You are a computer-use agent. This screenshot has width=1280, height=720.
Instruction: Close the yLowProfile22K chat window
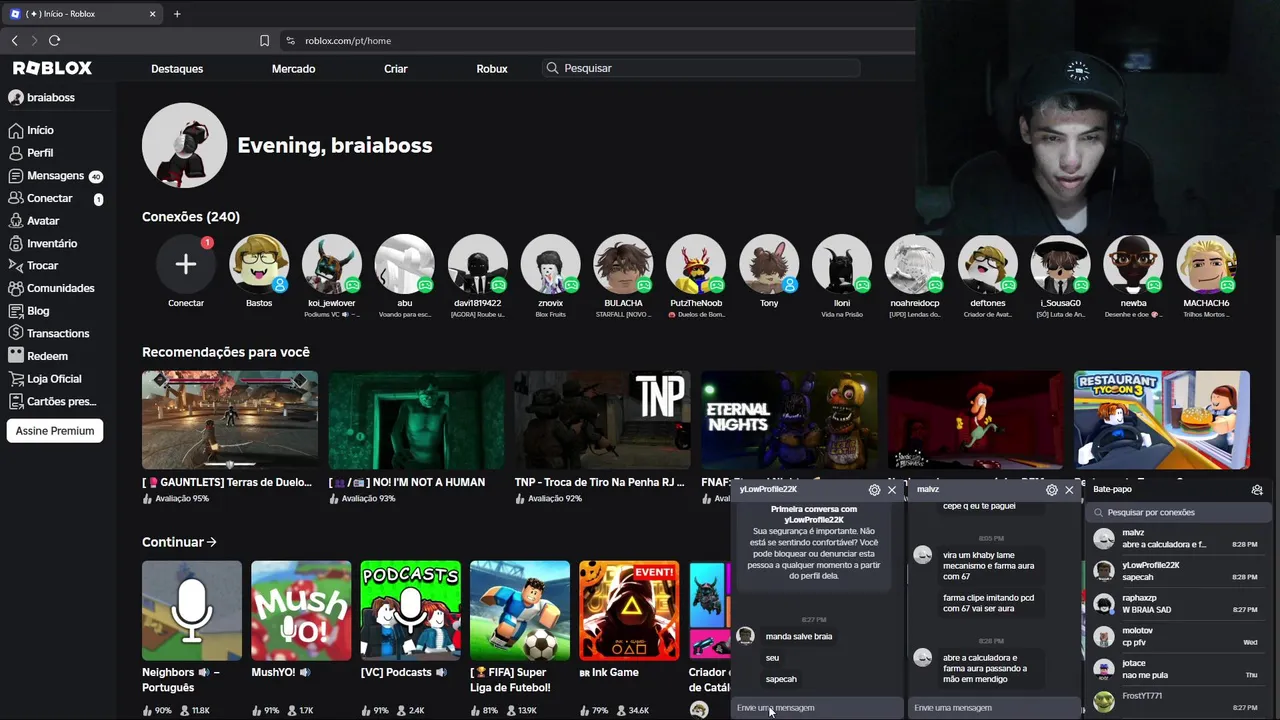click(892, 490)
